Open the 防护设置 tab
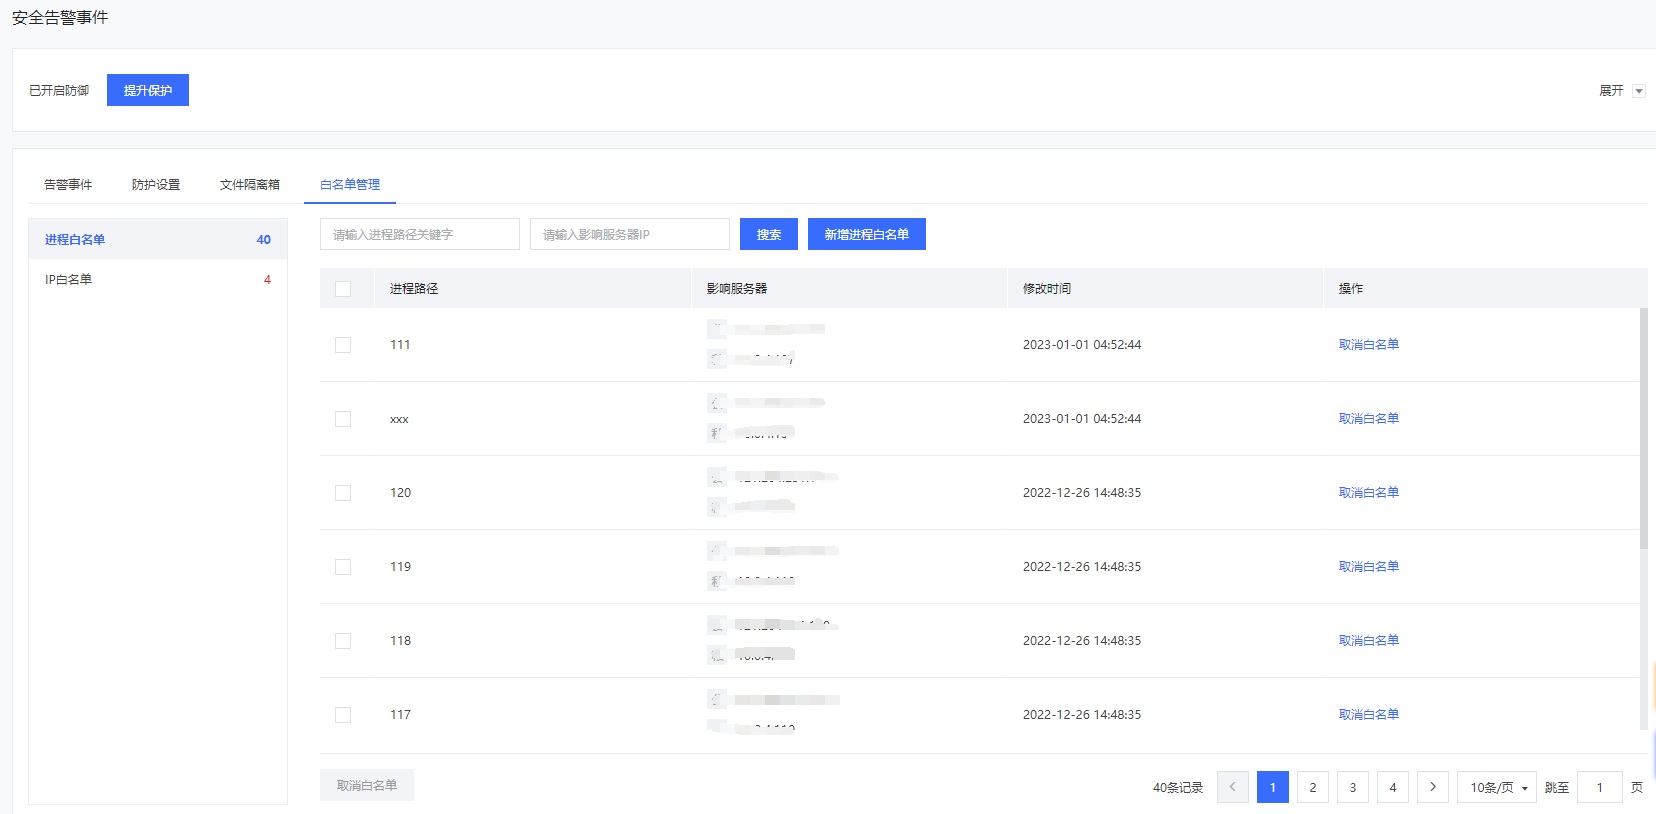Screen dimensions: 1656x814 (x=156, y=185)
